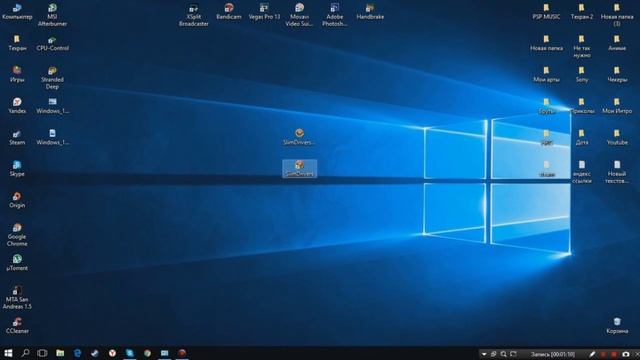The height and width of the screenshot is (360, 640).
Task: Select the Movavi Video Suite shortcut
Action: point(299,15)
